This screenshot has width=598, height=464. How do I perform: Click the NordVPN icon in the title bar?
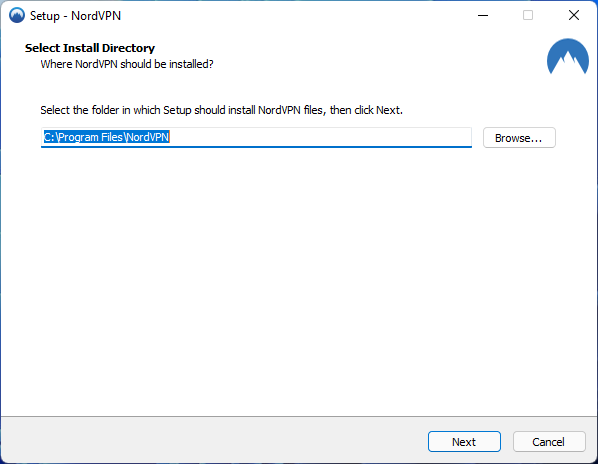(x=17, y=16)
